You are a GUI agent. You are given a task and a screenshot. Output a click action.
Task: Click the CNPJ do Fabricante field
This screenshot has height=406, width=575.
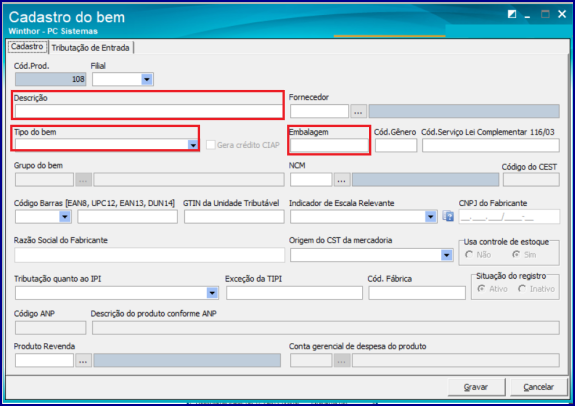[509, 217]
